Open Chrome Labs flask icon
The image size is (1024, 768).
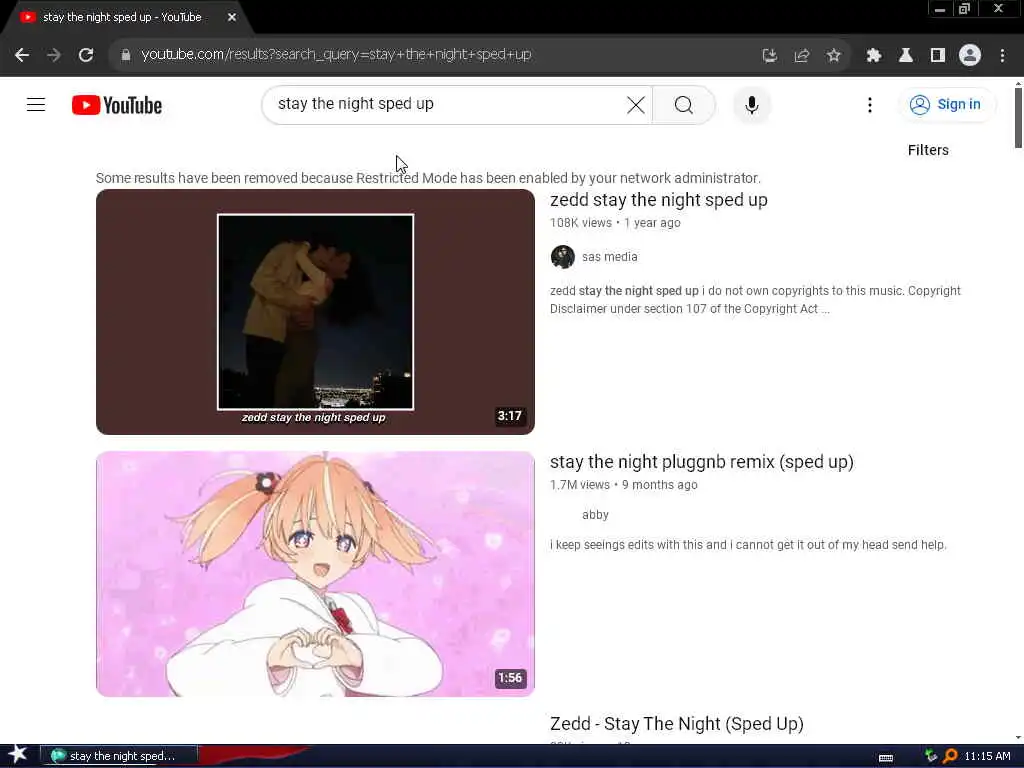[x=906, y=56]
